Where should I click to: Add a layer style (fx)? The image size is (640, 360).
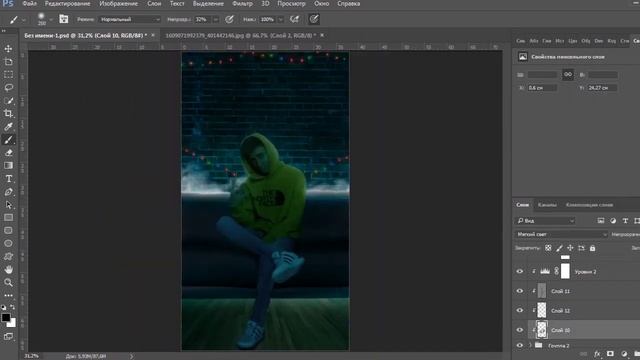[597, 354]
